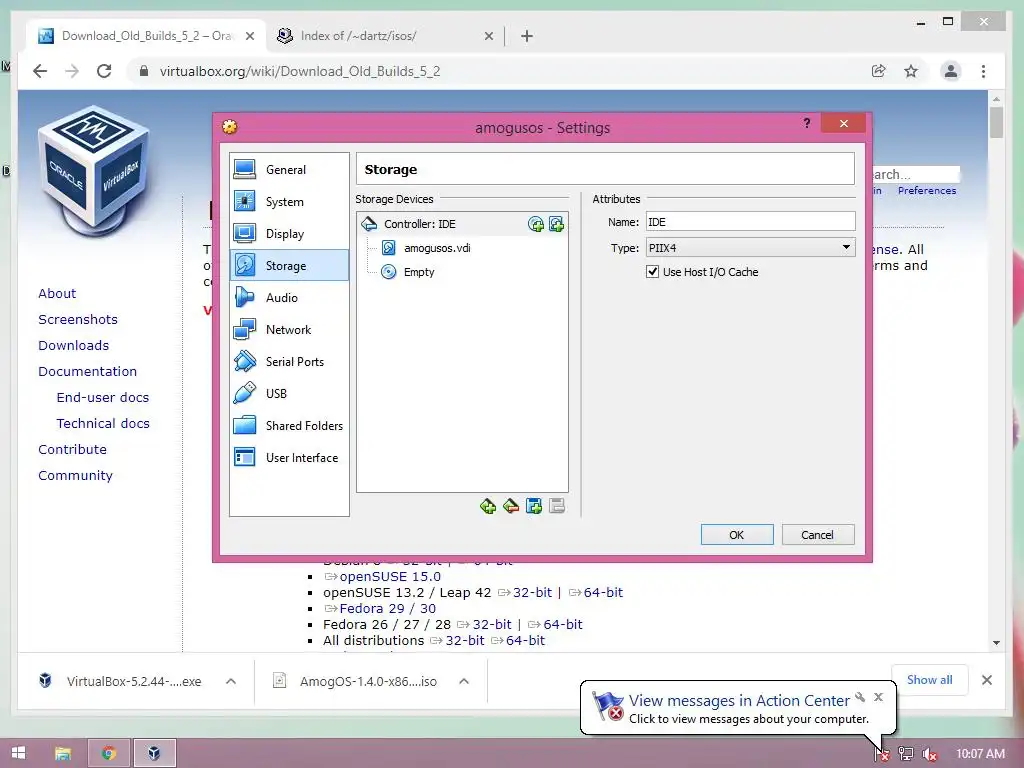Open the User Interface settings category
Image resolution: width=1024 pixels, height=768 pixels.
click(x=289, y=458)
